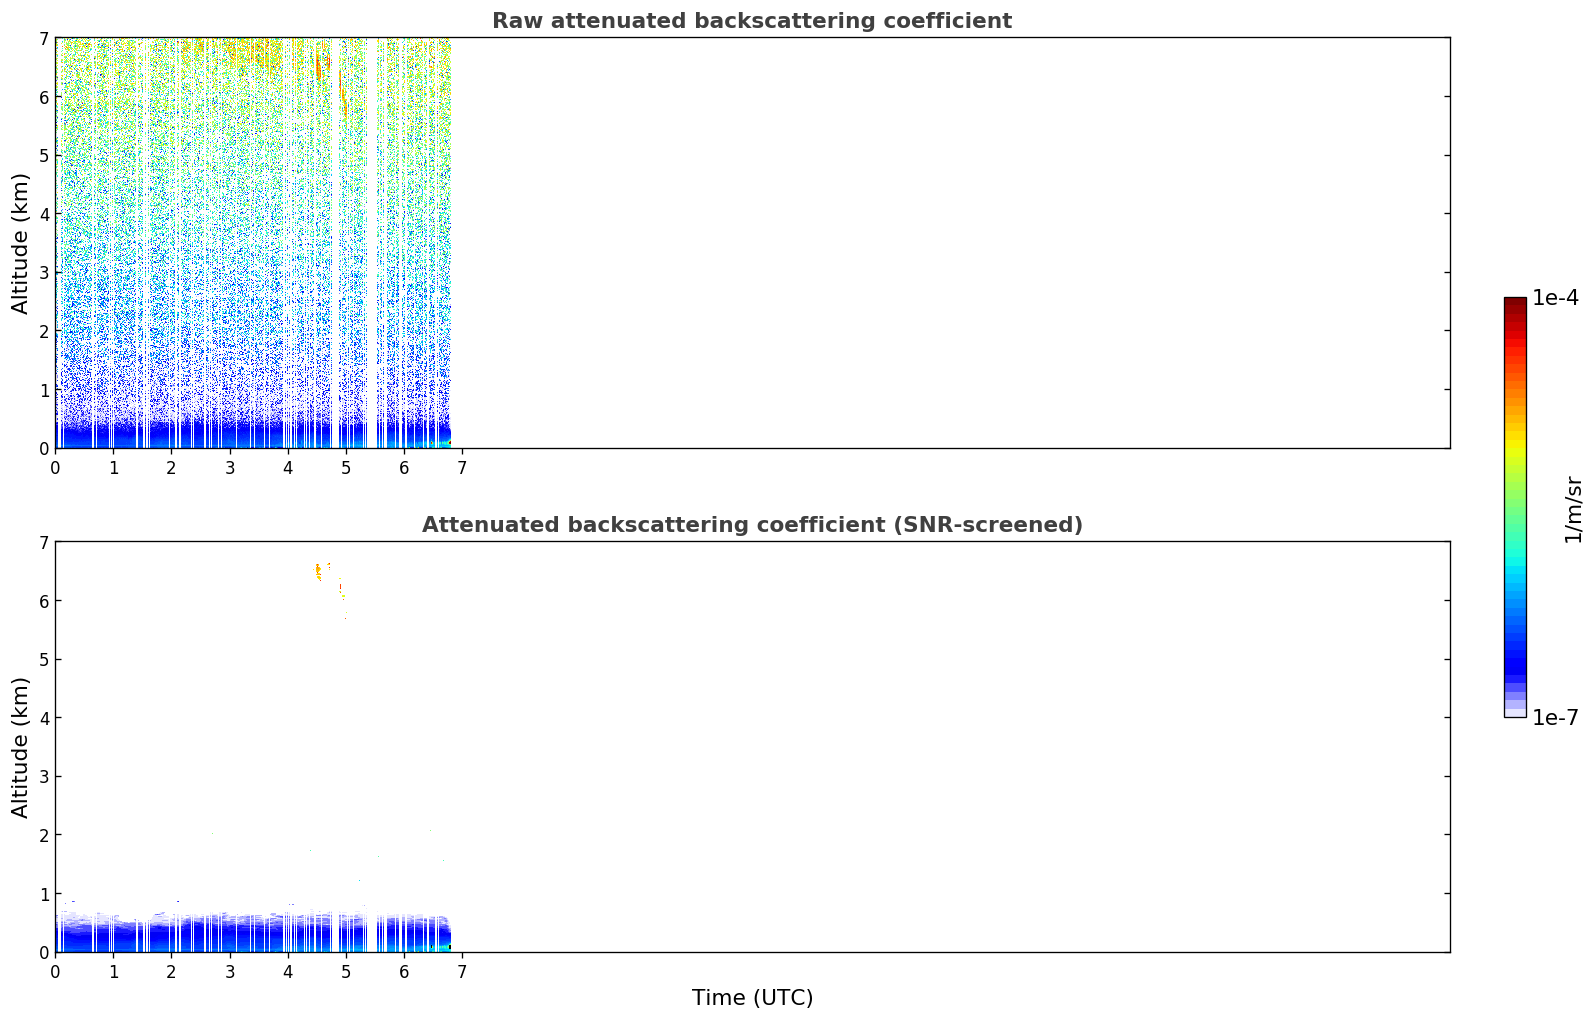
Task: Click the 'Time (UTC)' x-axis label
Action: [x=752, y=997]
